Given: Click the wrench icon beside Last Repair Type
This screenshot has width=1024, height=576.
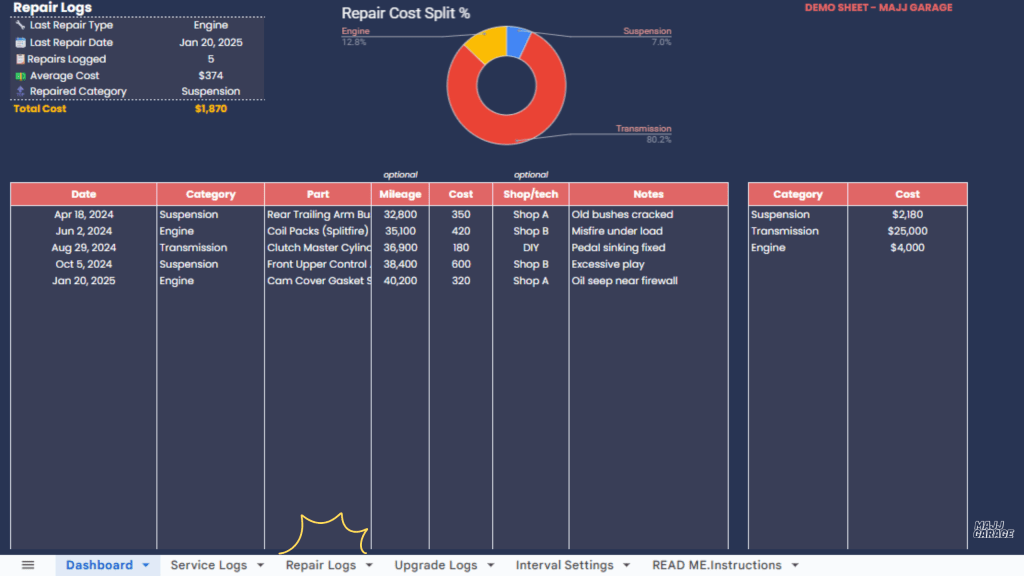Looking at the screenshot, I should [x=20, y=26].
